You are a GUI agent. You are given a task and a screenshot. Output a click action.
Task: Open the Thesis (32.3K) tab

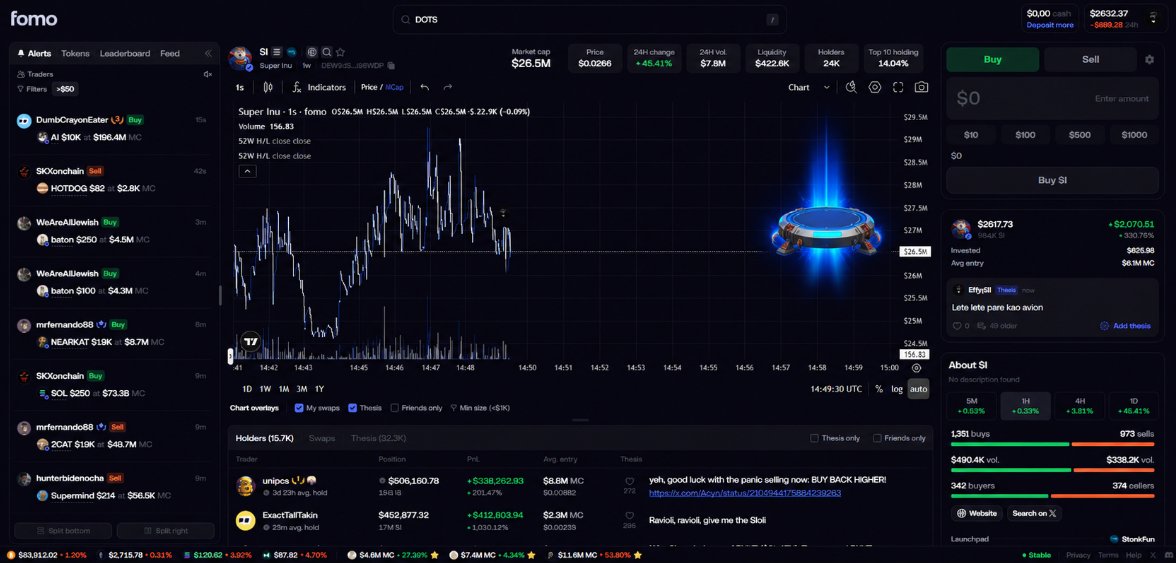(378, 438)
